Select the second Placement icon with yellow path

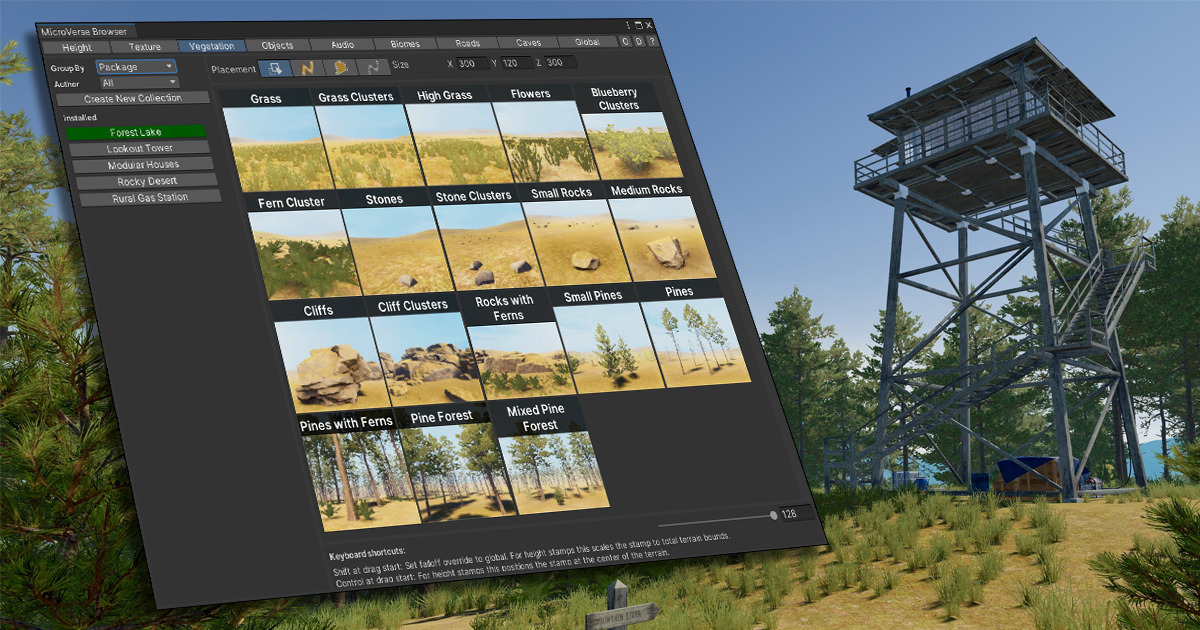pyautogui.click(x=309, y=68)
